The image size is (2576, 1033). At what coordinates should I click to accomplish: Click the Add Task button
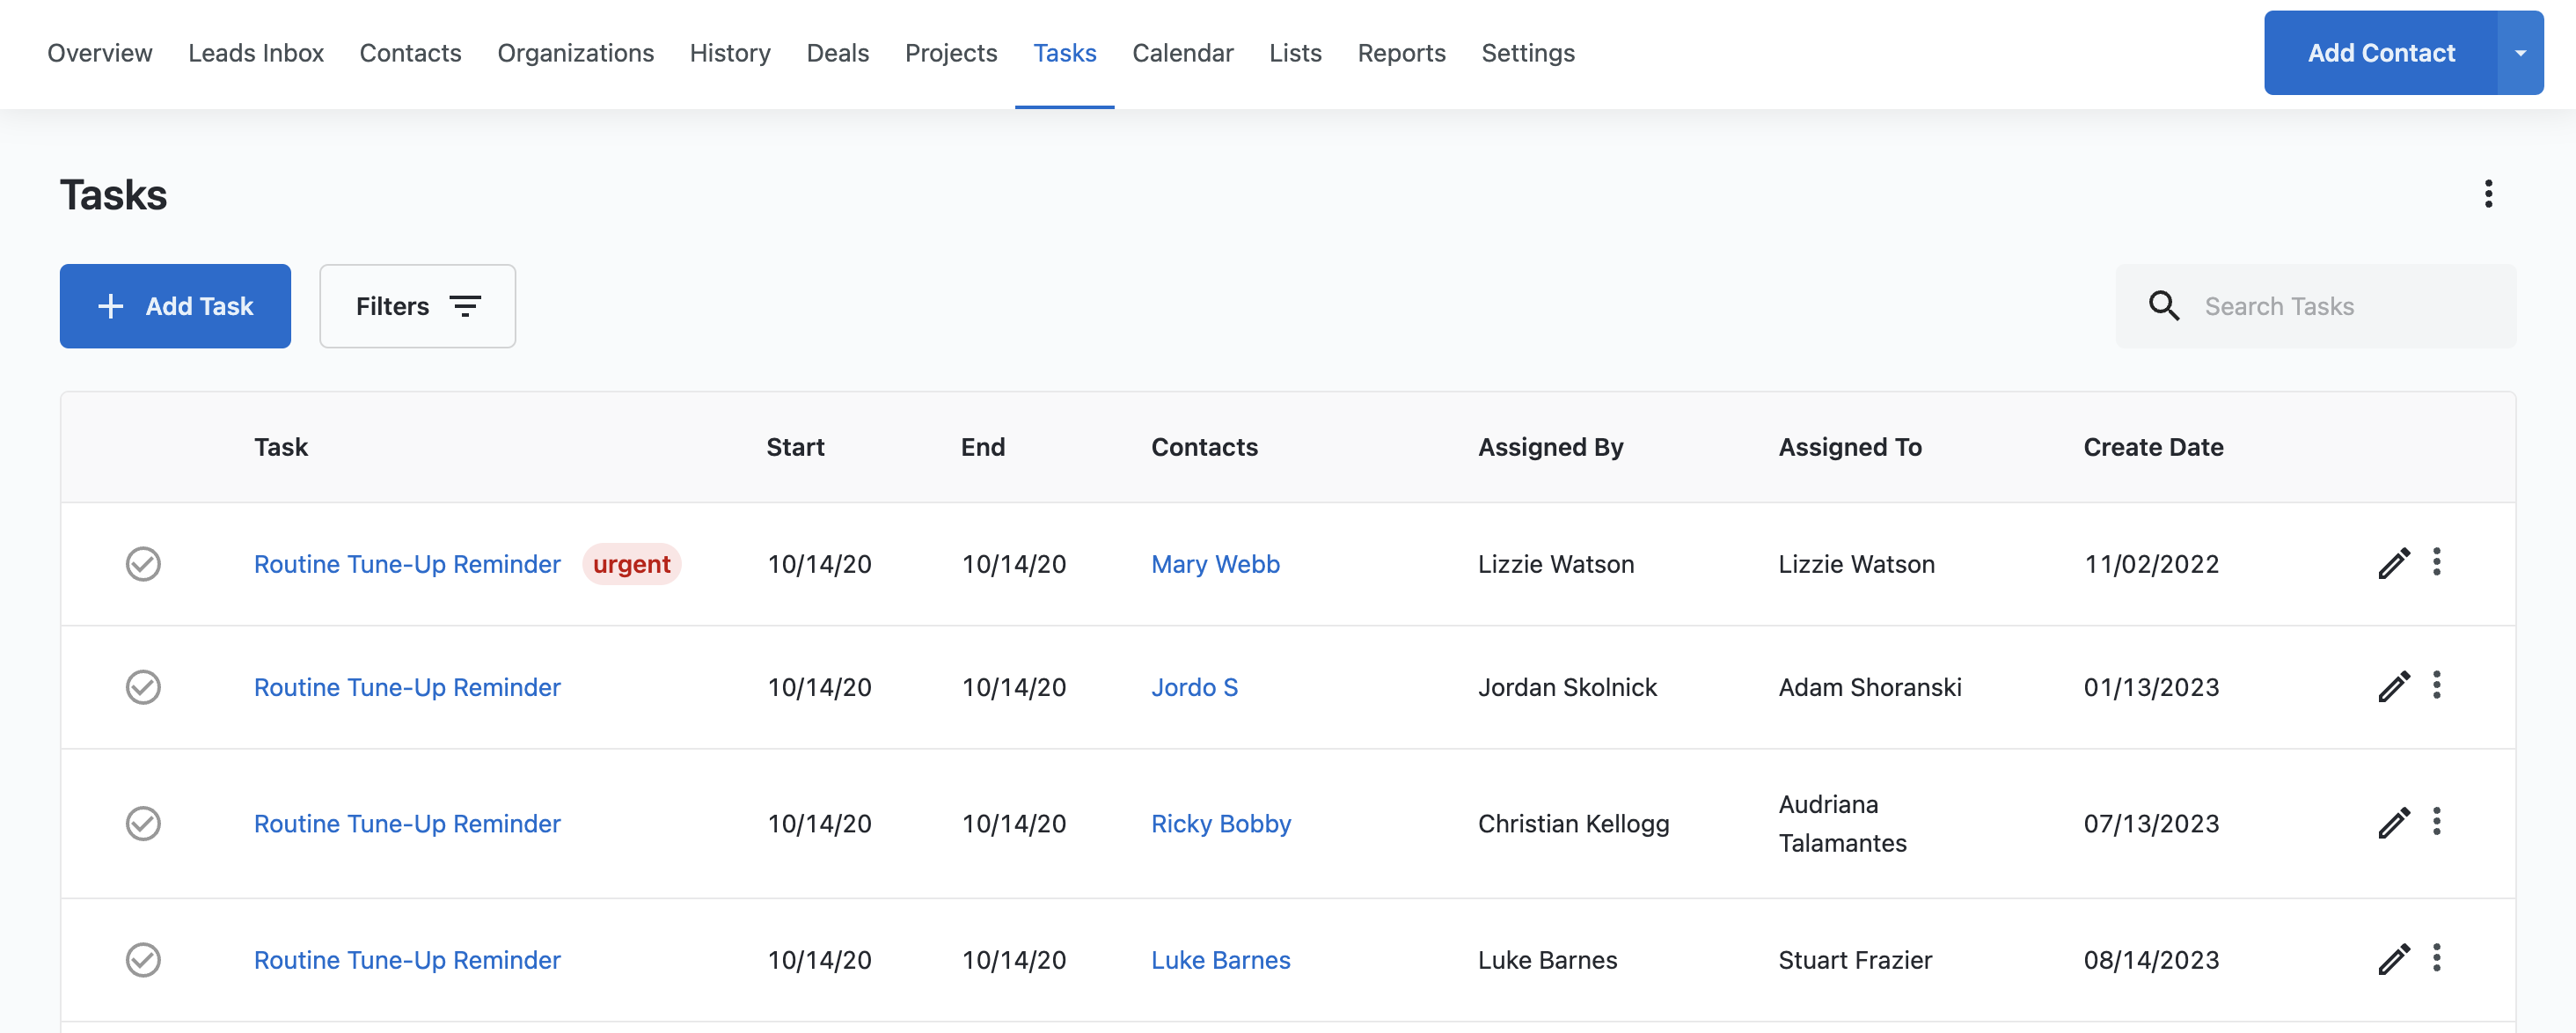[175, 306]
